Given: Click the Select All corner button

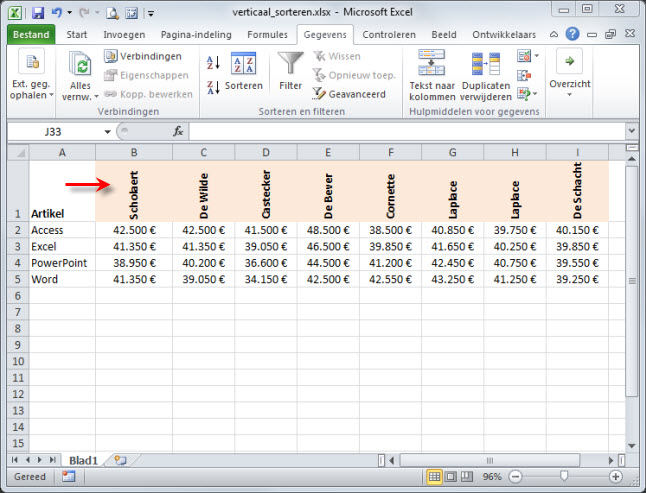Looking at the screenshot, I should point(19,153).
